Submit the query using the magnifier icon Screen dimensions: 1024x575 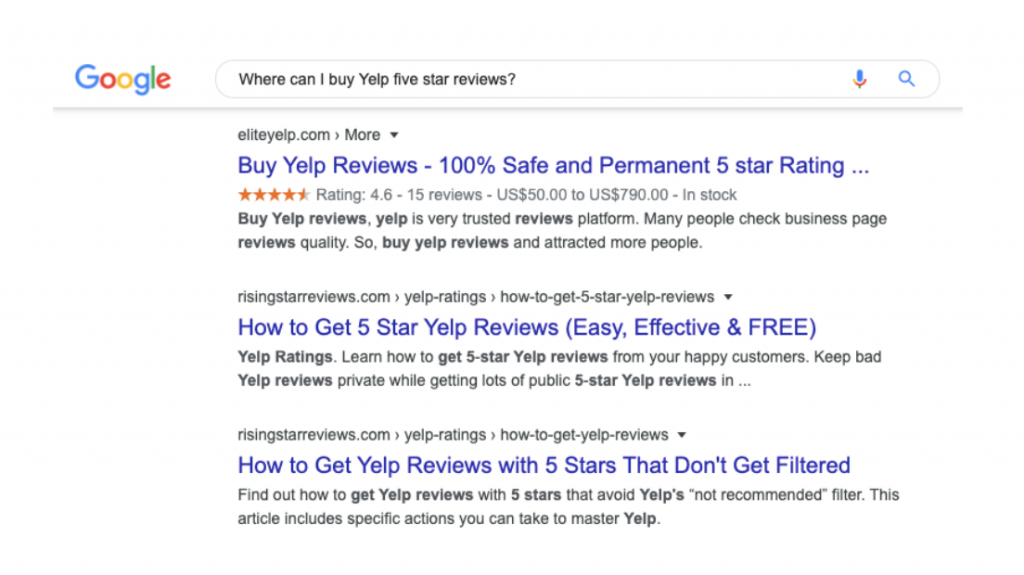pos(906,79)
